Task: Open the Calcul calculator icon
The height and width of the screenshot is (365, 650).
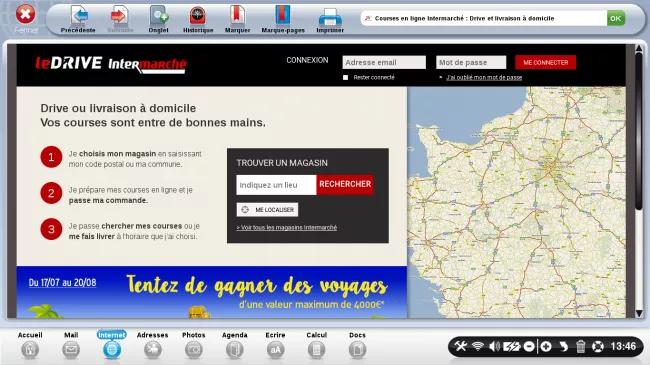Action: [316, 350]
